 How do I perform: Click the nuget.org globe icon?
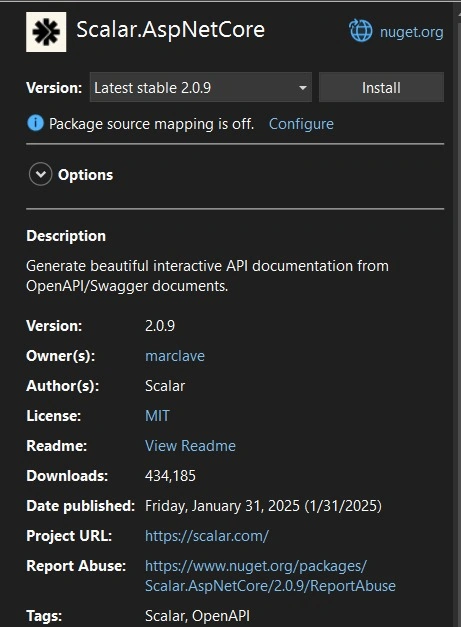[361, 31]
